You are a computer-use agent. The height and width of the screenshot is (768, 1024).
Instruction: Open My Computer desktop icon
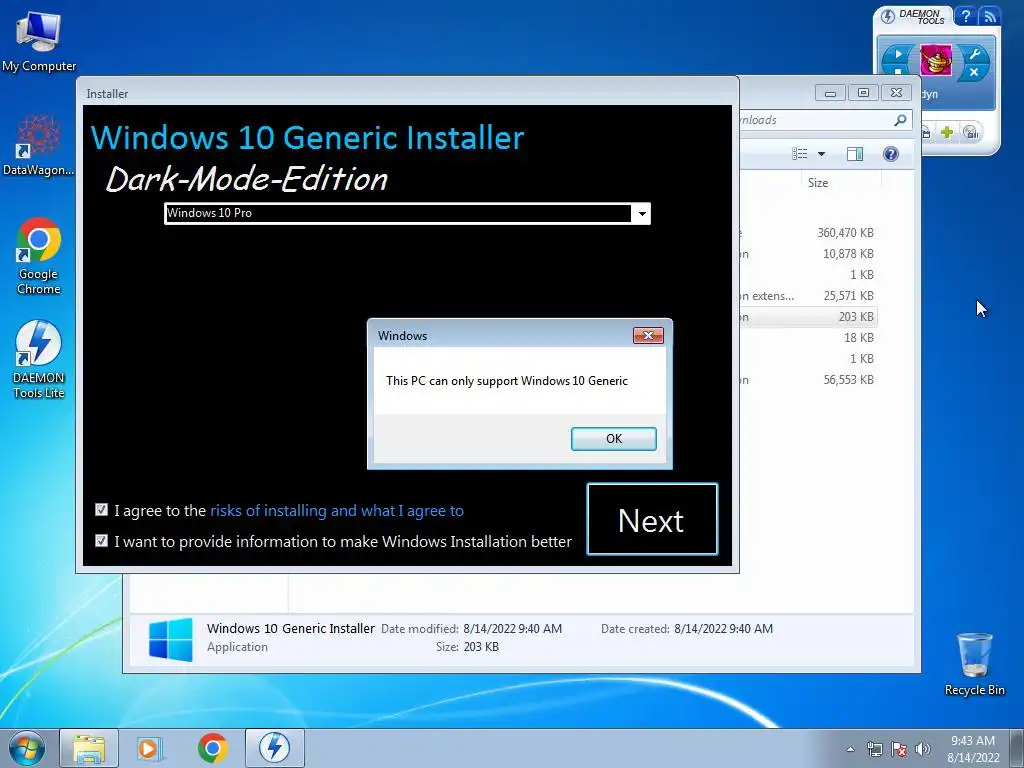click(x=39, y=40)
